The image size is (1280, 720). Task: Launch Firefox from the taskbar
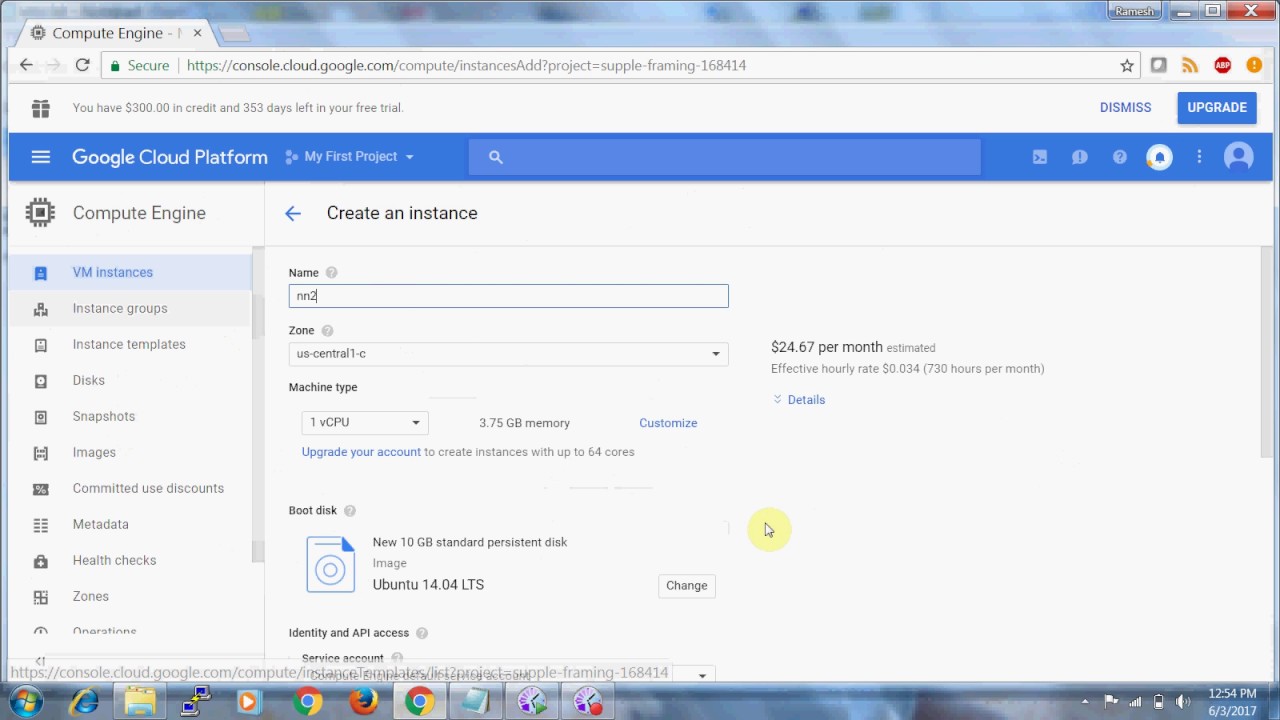coord(363,702)
